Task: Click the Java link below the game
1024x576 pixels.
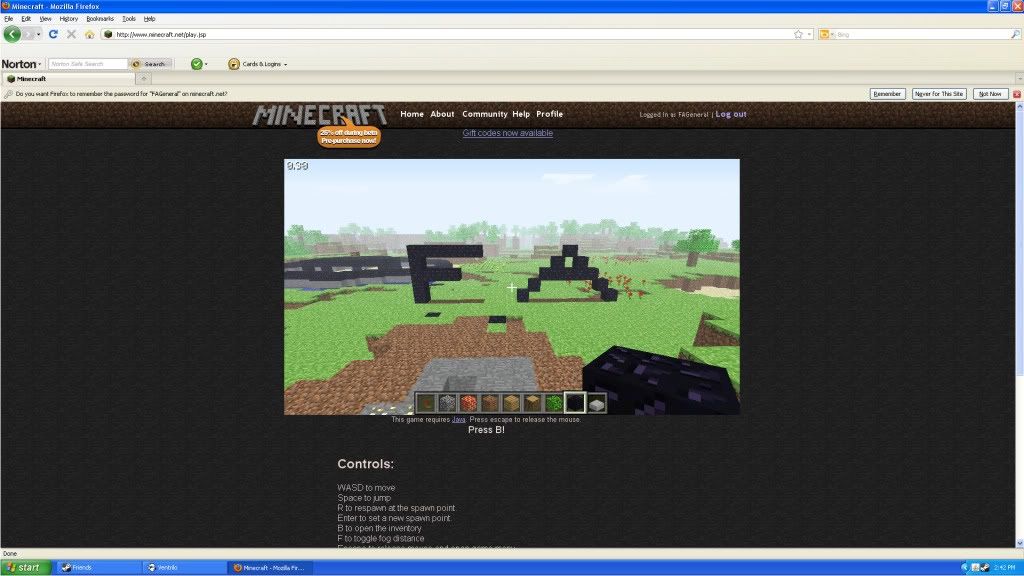Action: click(458, 419)
